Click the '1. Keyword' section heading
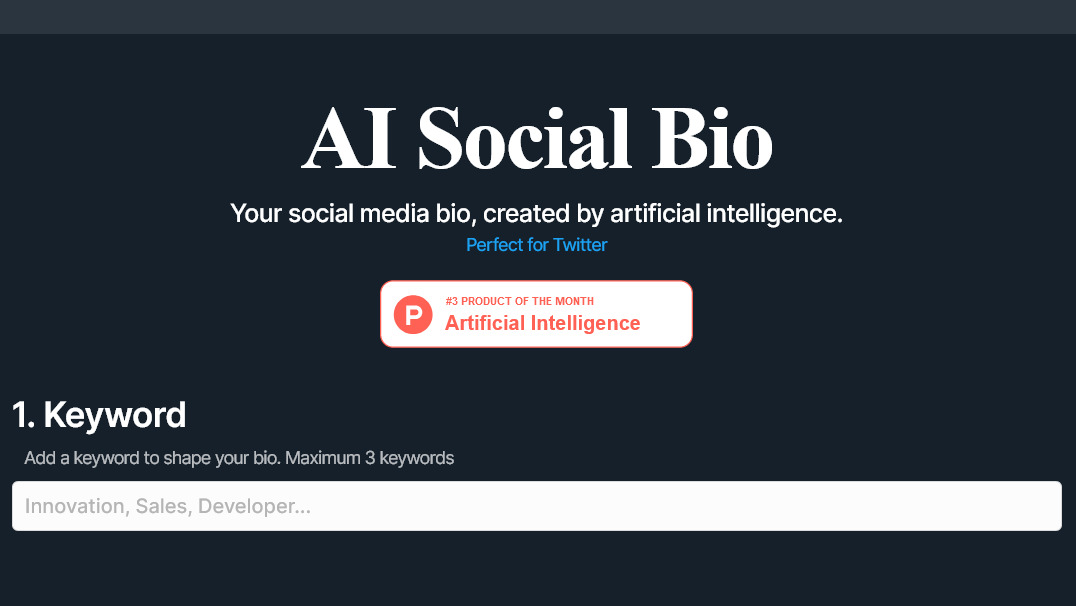 pyautogui.click(x=99, y=414)
